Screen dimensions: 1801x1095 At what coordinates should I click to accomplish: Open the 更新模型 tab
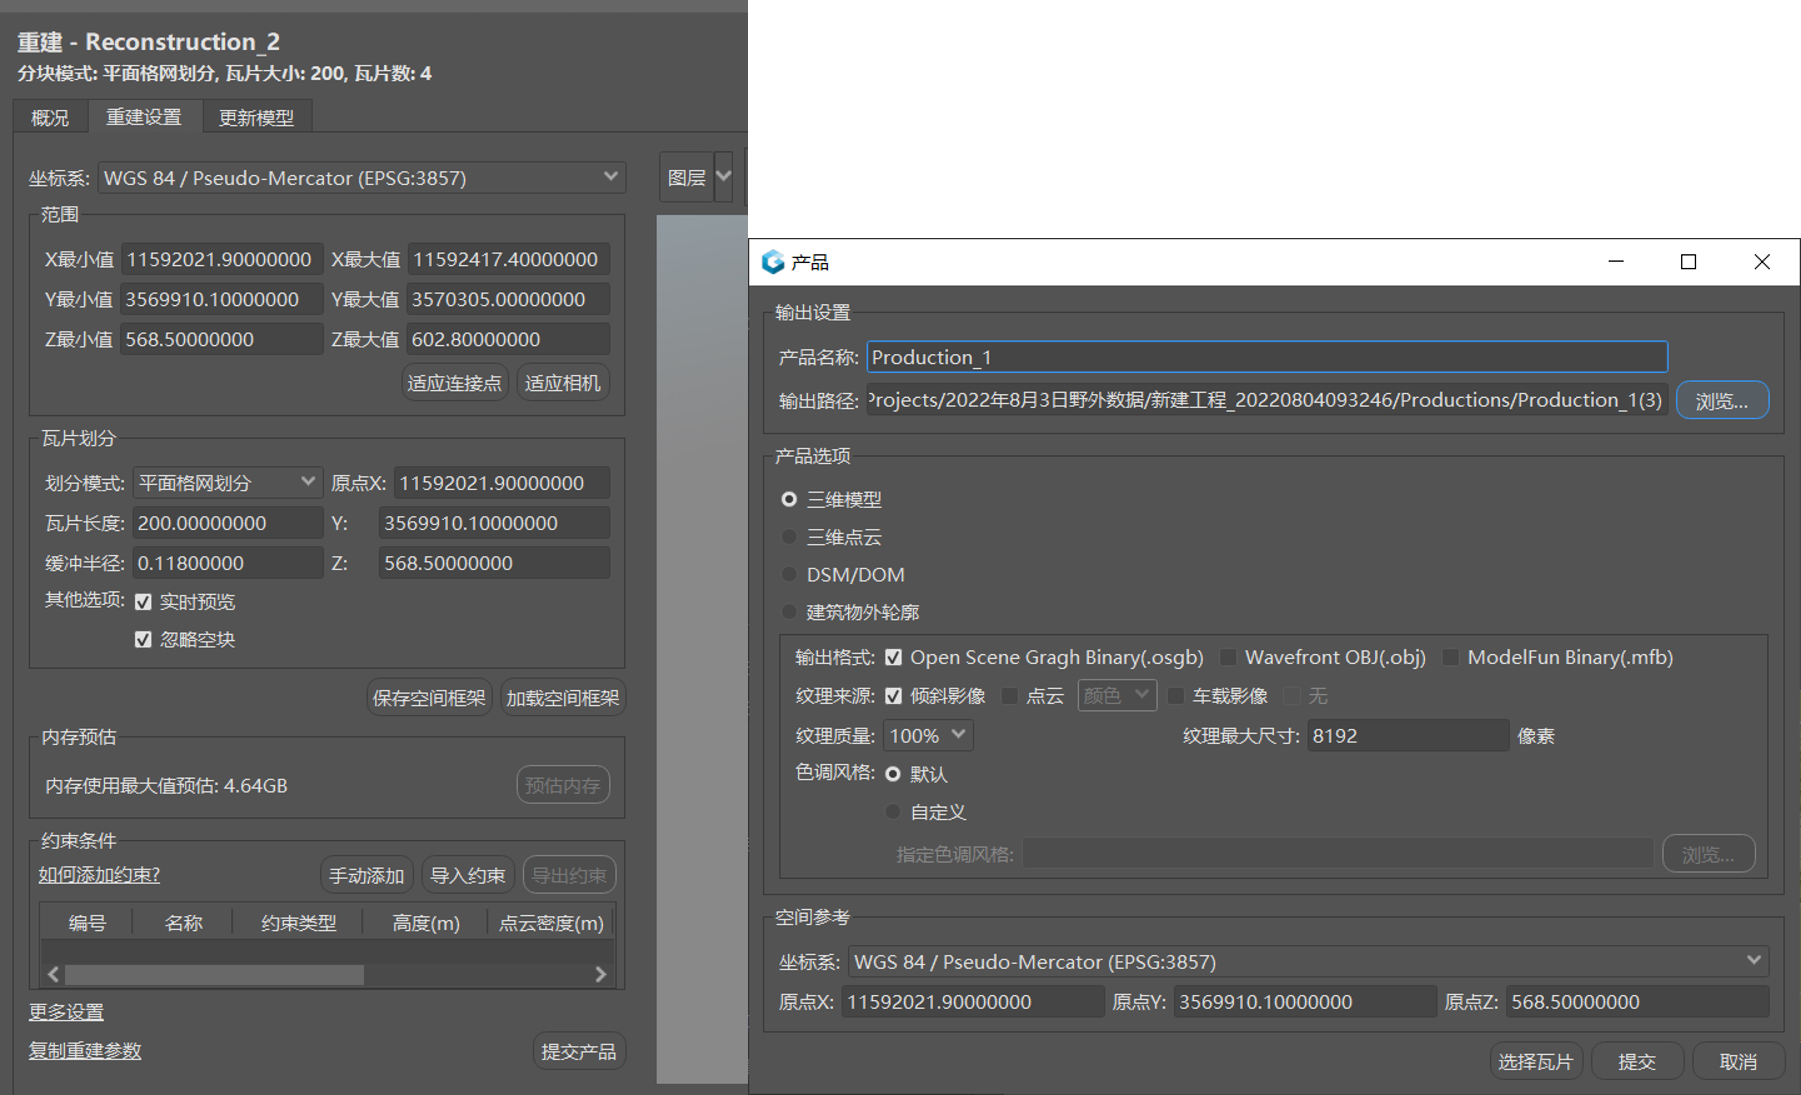click(256, 118)
